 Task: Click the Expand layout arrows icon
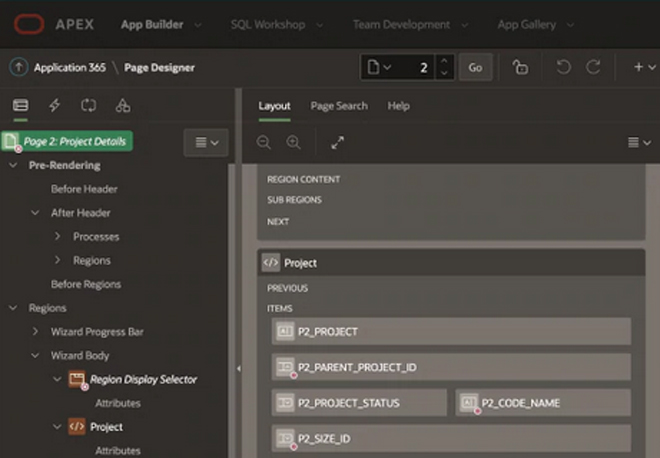click(x=338, y=143)
